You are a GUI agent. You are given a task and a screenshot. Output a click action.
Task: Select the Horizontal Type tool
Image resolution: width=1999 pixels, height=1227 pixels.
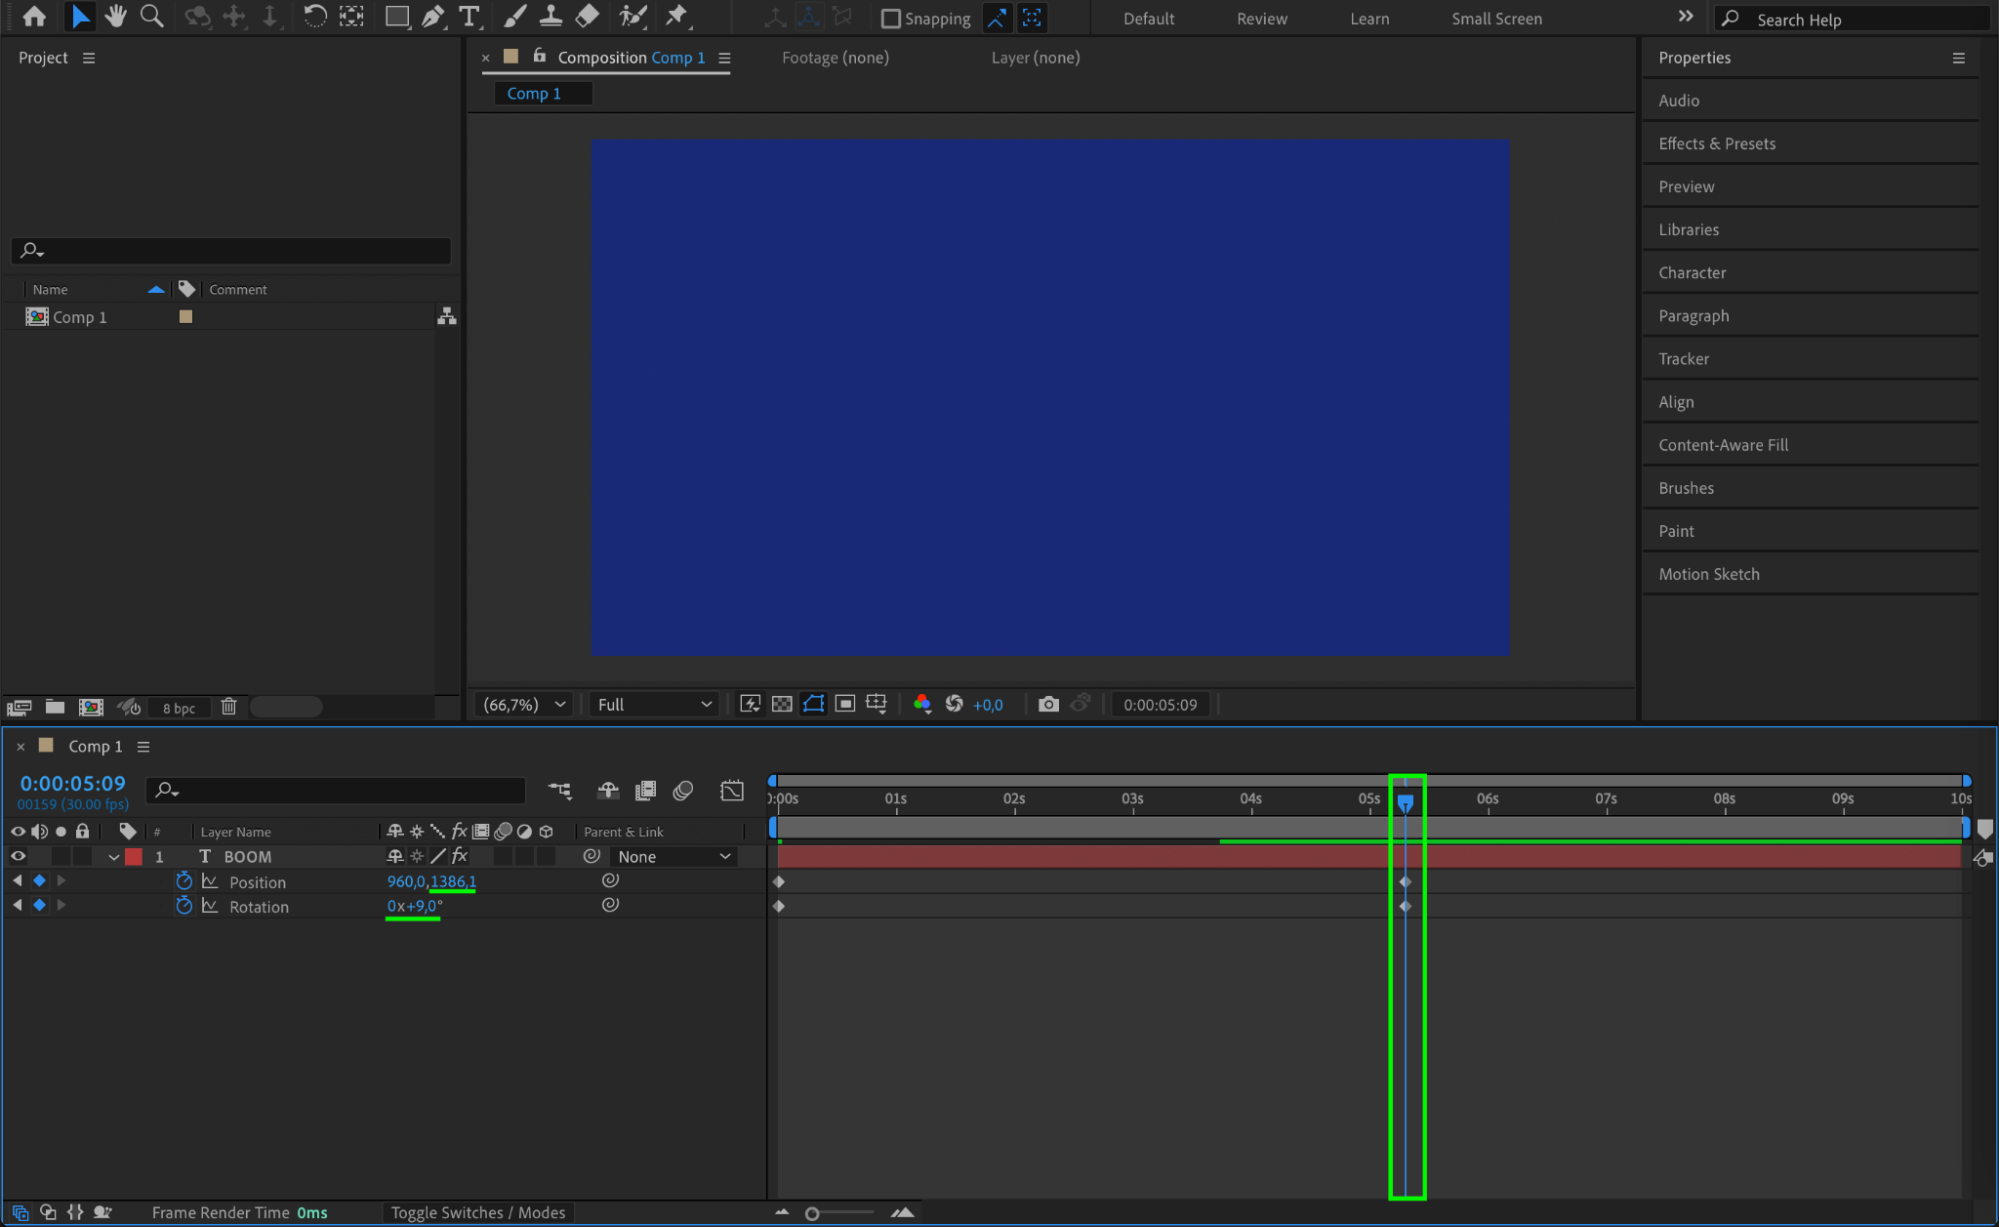coord(468,17)
